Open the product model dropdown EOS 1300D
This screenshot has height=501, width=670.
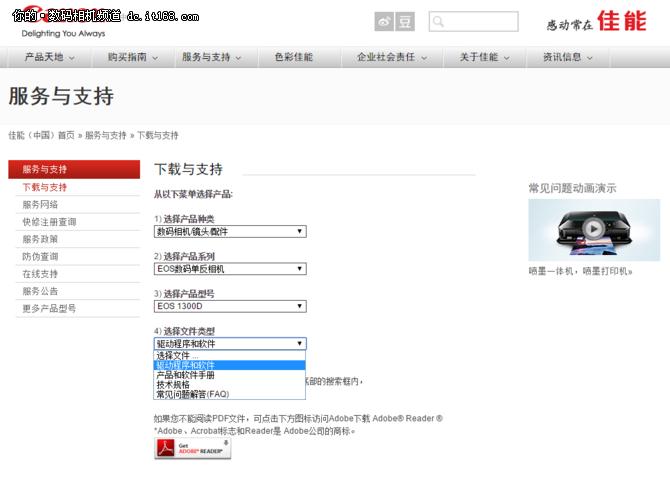(x=230, y=306)
